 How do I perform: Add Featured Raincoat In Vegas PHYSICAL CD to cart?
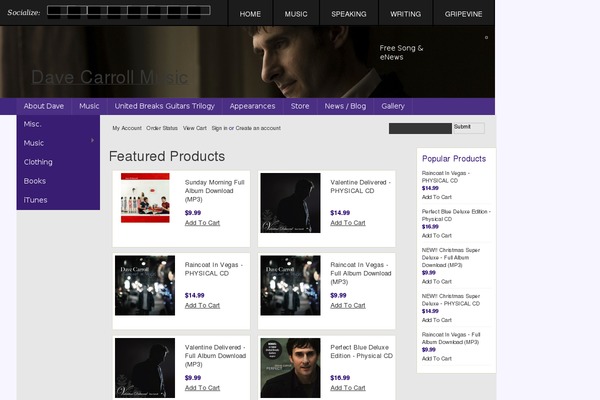pos(202,305)
